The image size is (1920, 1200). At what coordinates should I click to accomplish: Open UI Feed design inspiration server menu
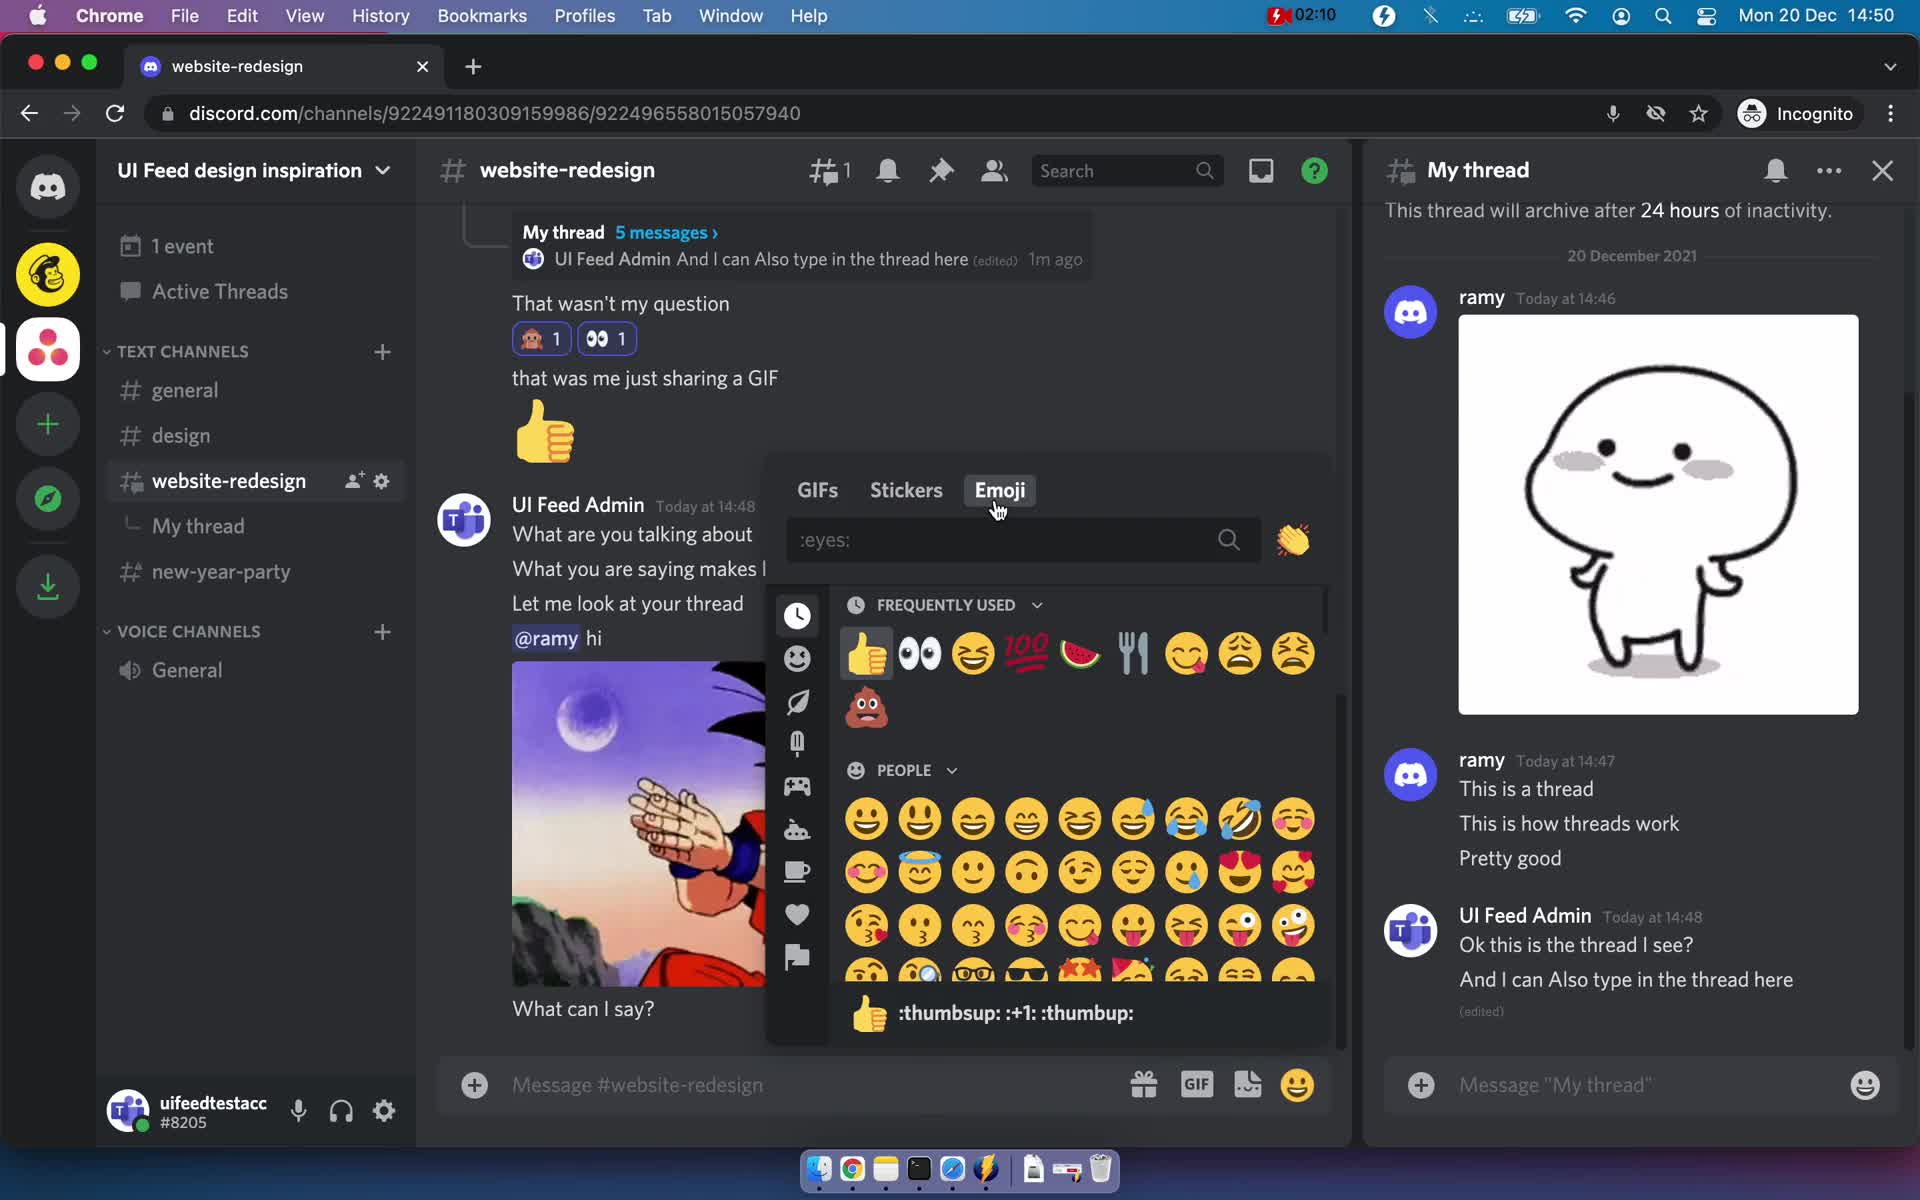pyautogui.click(x=255, y=171)
